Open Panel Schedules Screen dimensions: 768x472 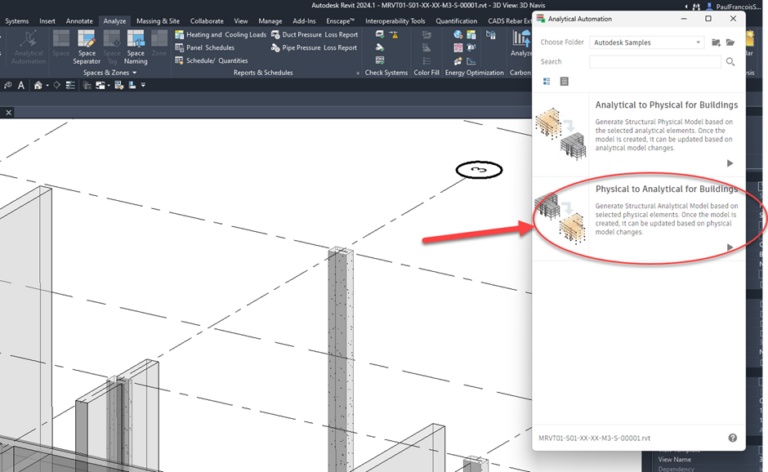pos(205,47)
